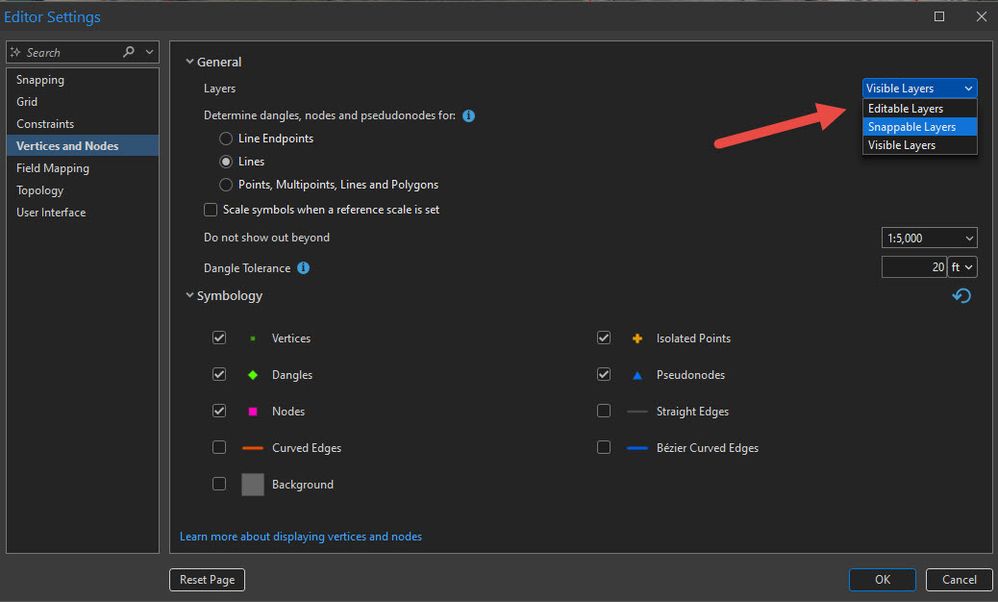Click the orange Isolated Points plus symbol

pos(637,338)
